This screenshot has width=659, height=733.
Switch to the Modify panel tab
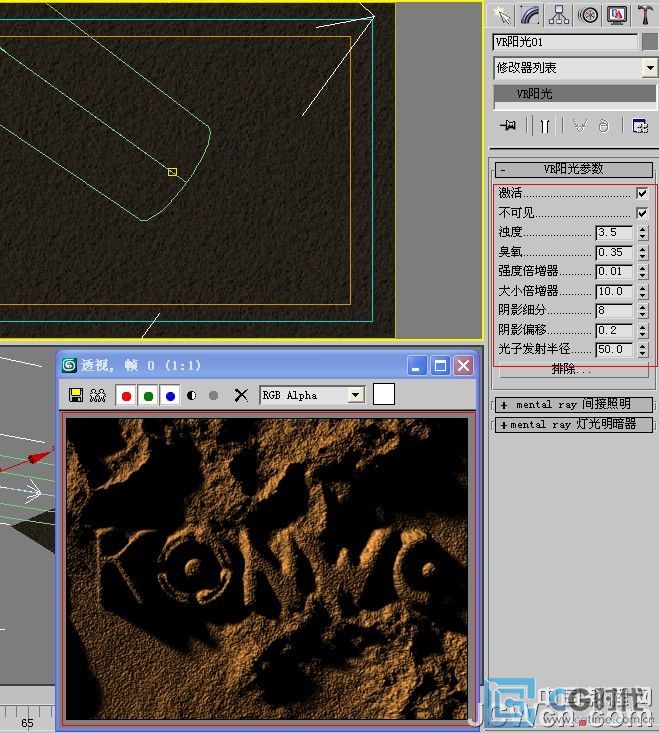[530, 14]
